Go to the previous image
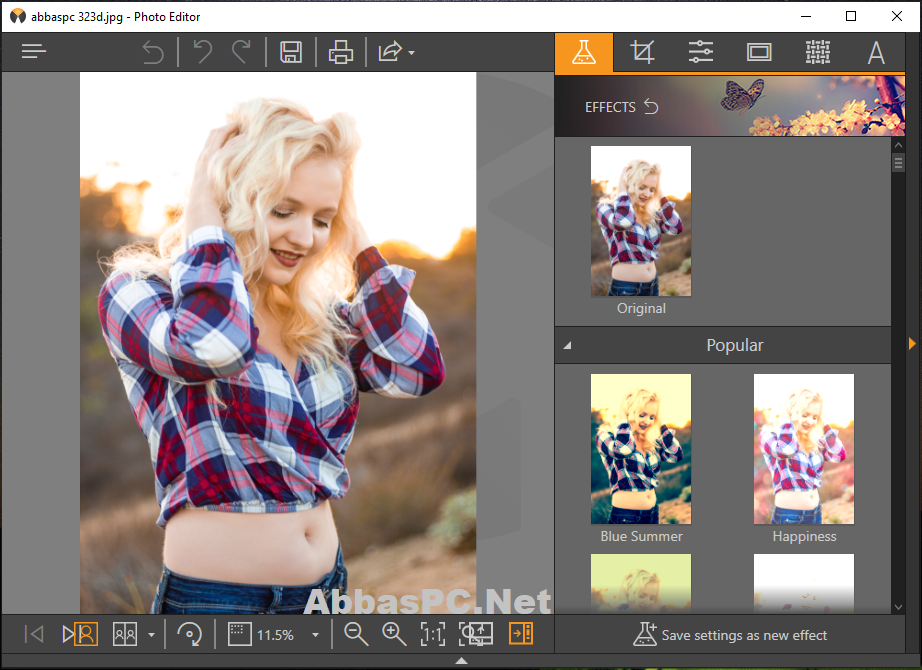Image resolution: width=922 pixels, height=670 pixels. pos(34,634)
